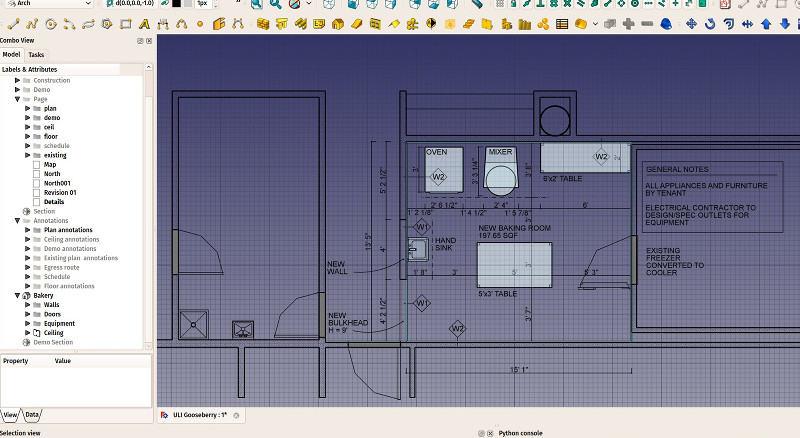Collapse the Annotations group
The height and width of the screenshot is (438, 800).
coord(17,221)
